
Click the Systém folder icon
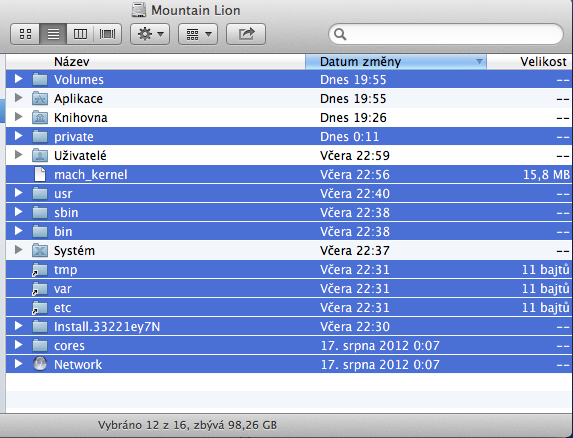(x=40, y=250)
